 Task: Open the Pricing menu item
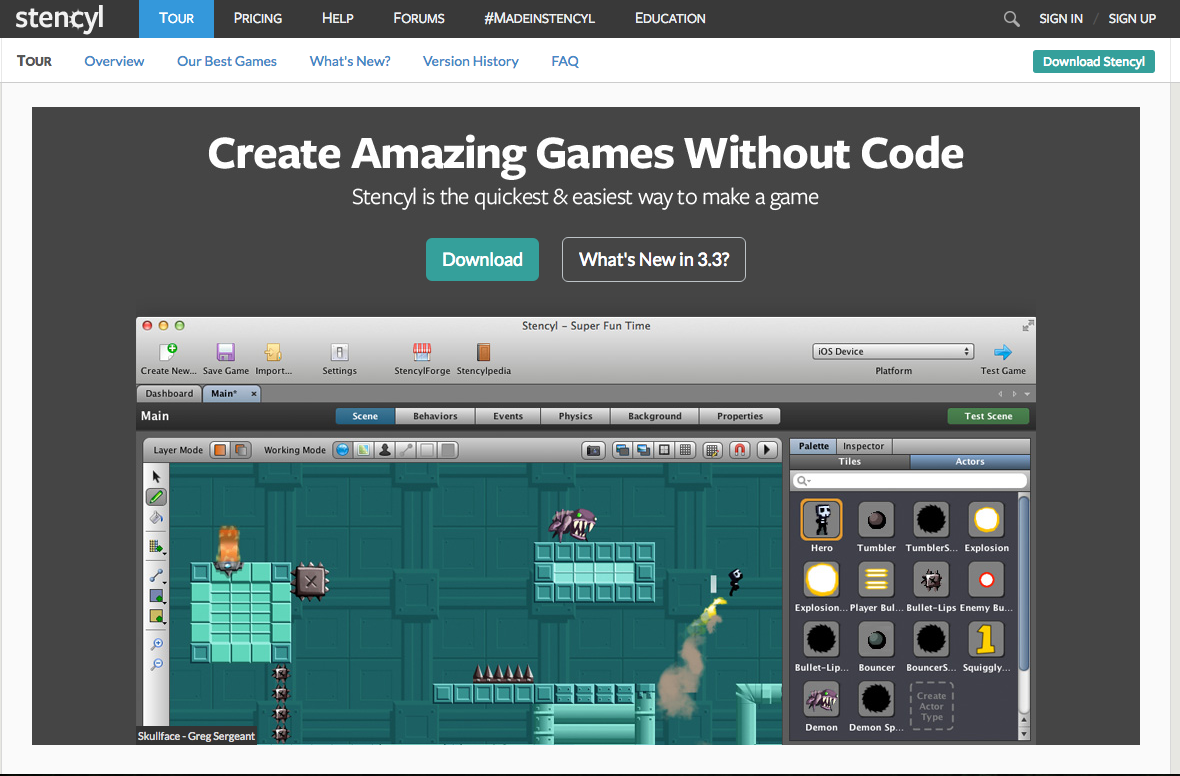coord(257,19)
